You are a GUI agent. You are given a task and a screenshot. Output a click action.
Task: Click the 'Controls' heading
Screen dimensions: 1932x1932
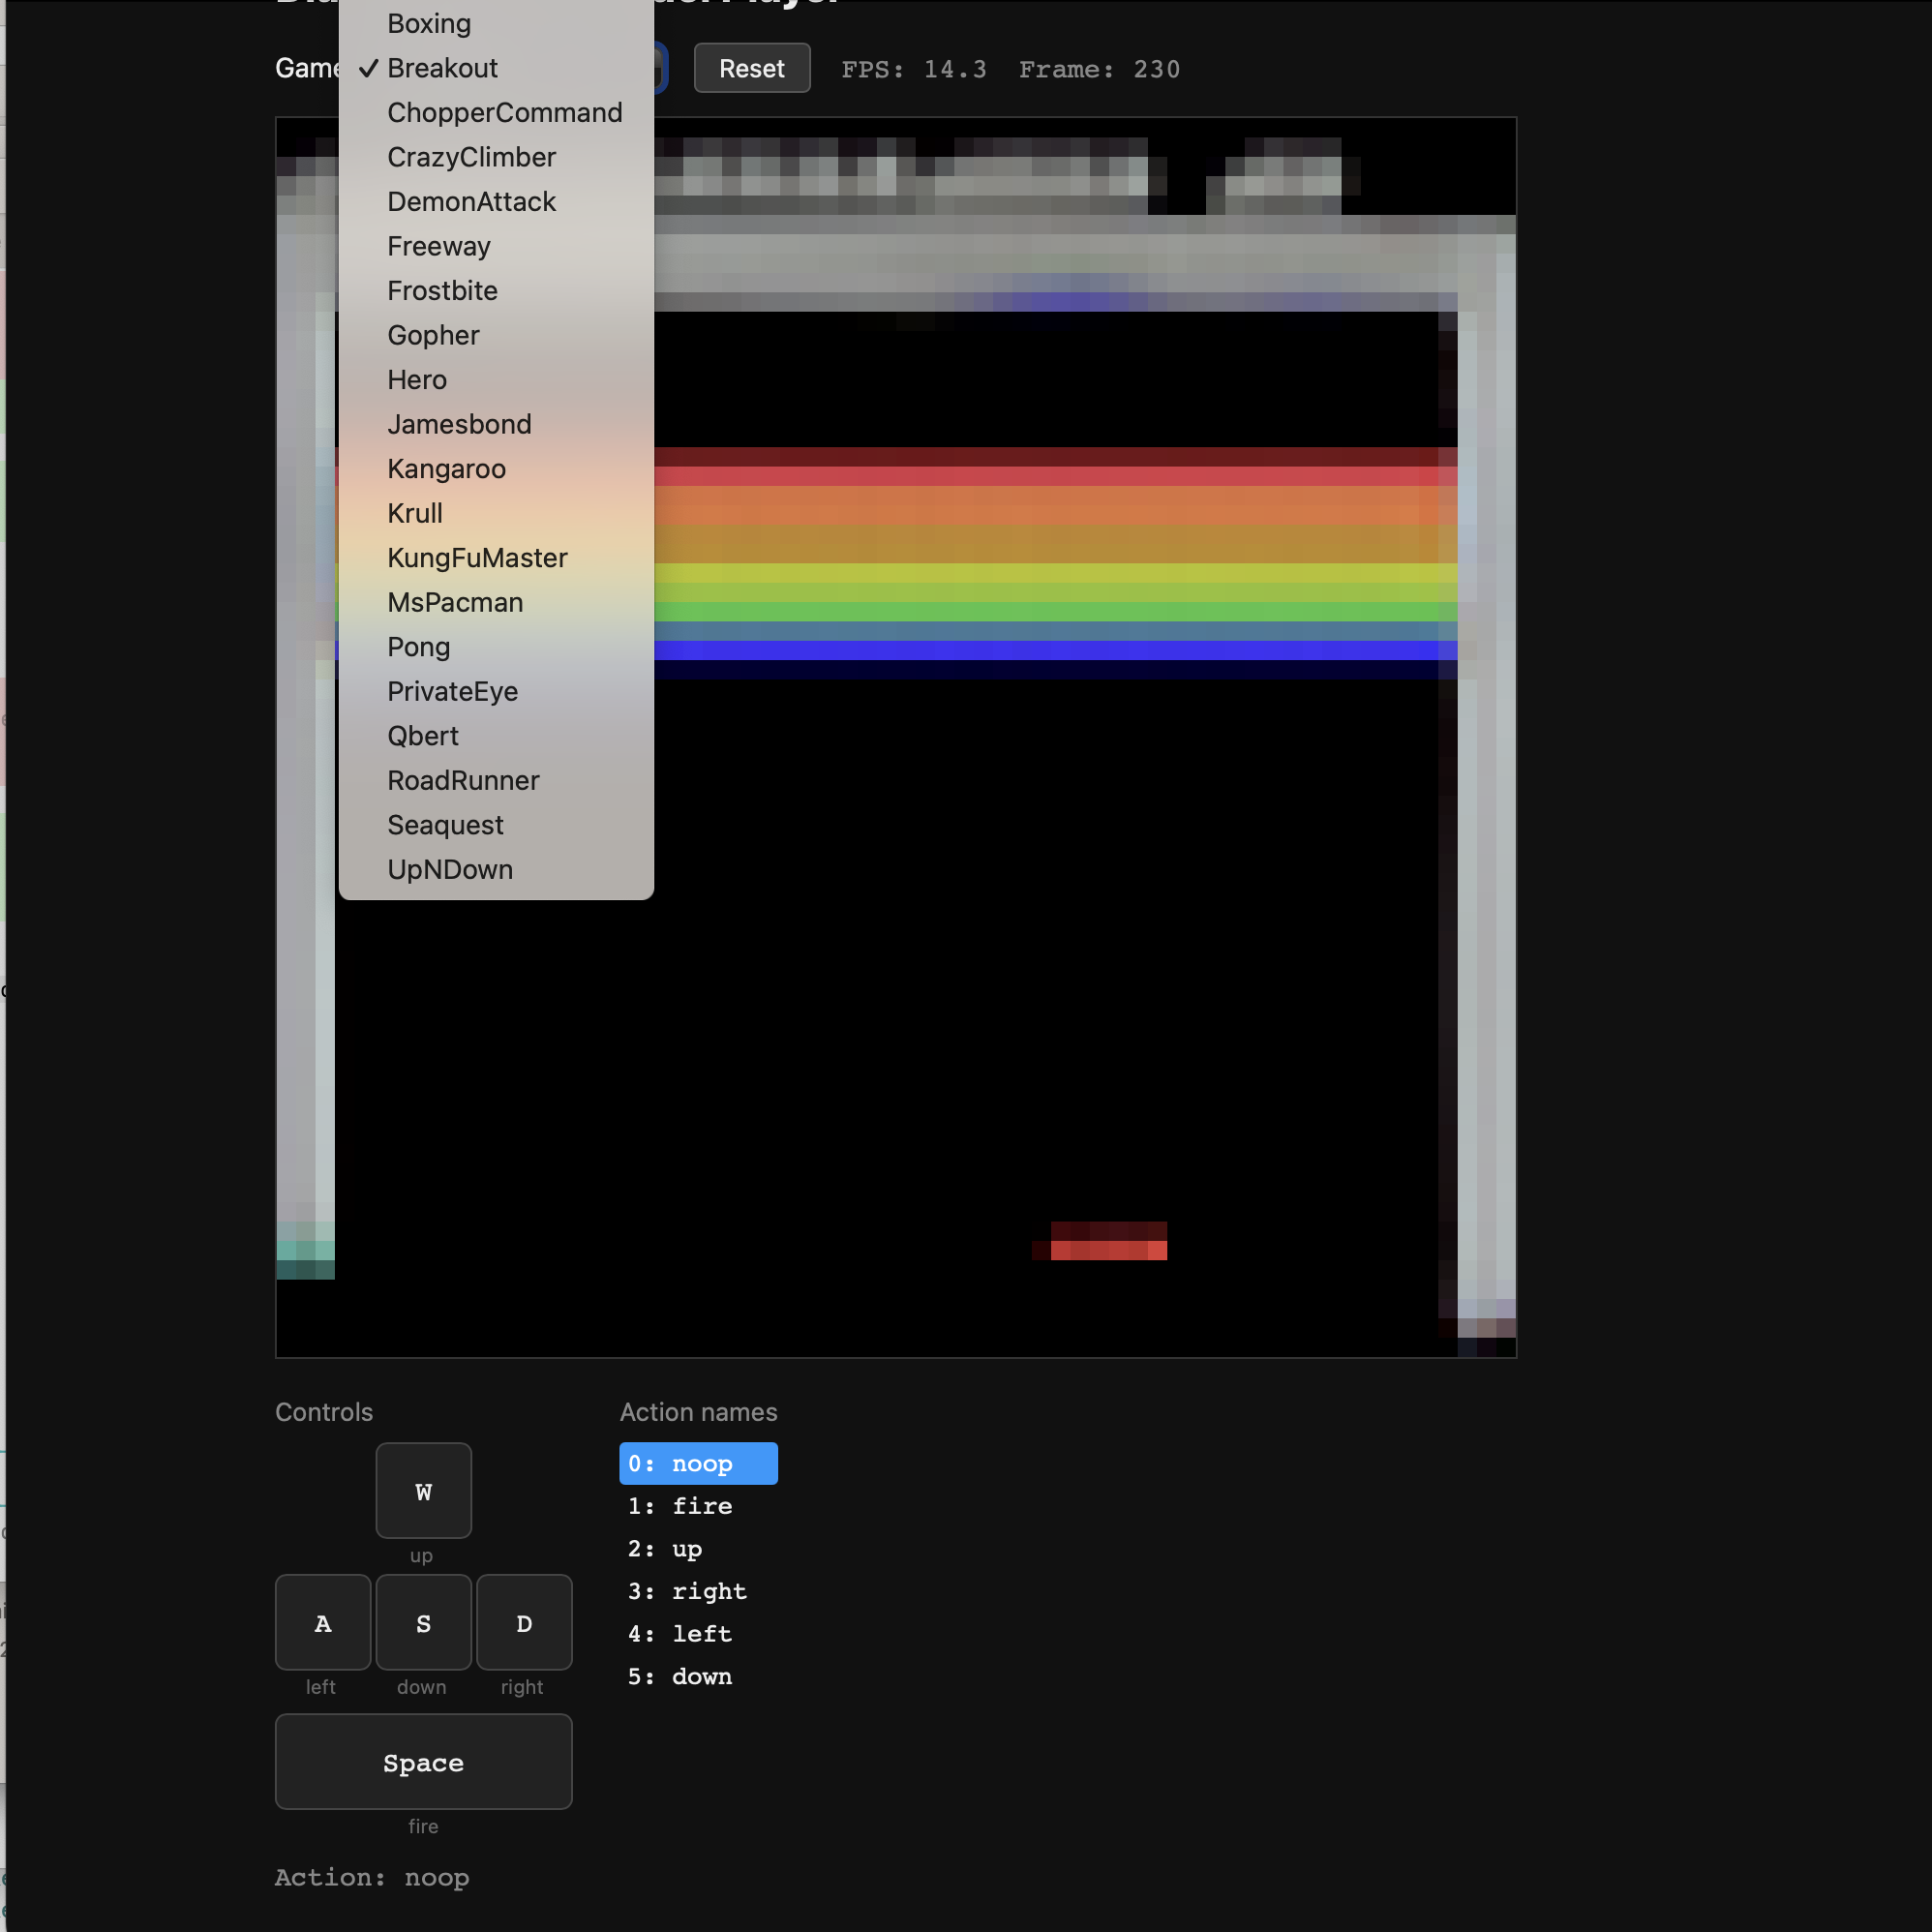point(324,1412)
